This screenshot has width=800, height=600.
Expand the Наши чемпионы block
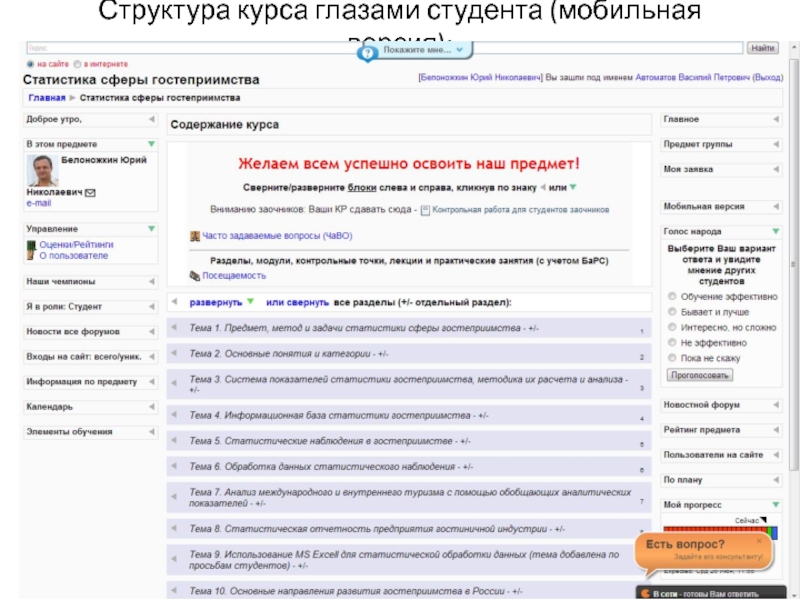152,282
